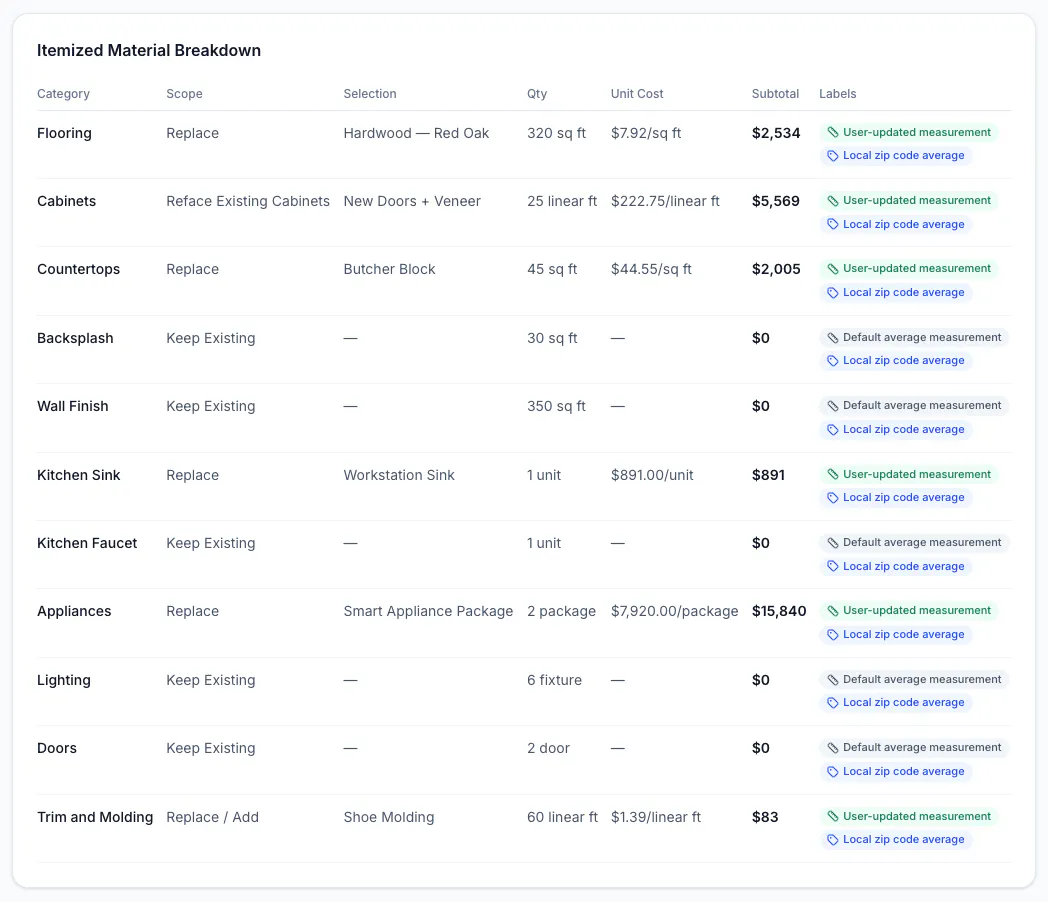The image size is (1048, 902).
Task: Click the Unit Cost column header
Action: click(x=637, y=94)
